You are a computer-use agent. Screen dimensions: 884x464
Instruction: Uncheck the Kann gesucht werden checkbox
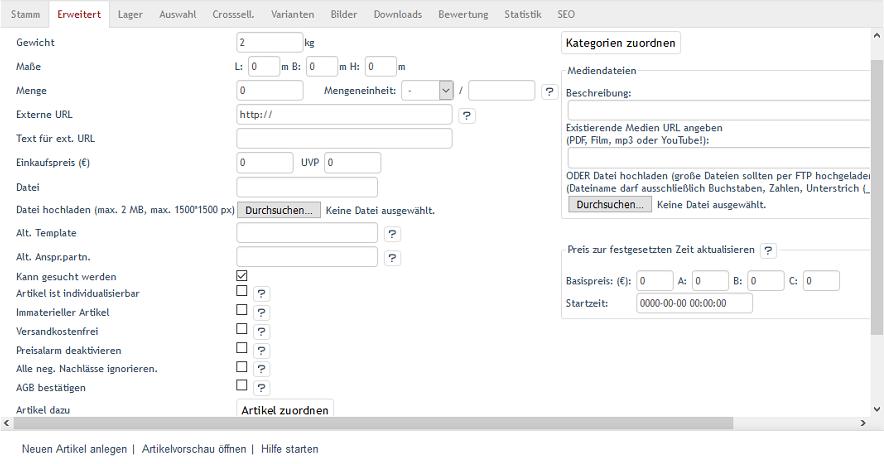(241, 276)
